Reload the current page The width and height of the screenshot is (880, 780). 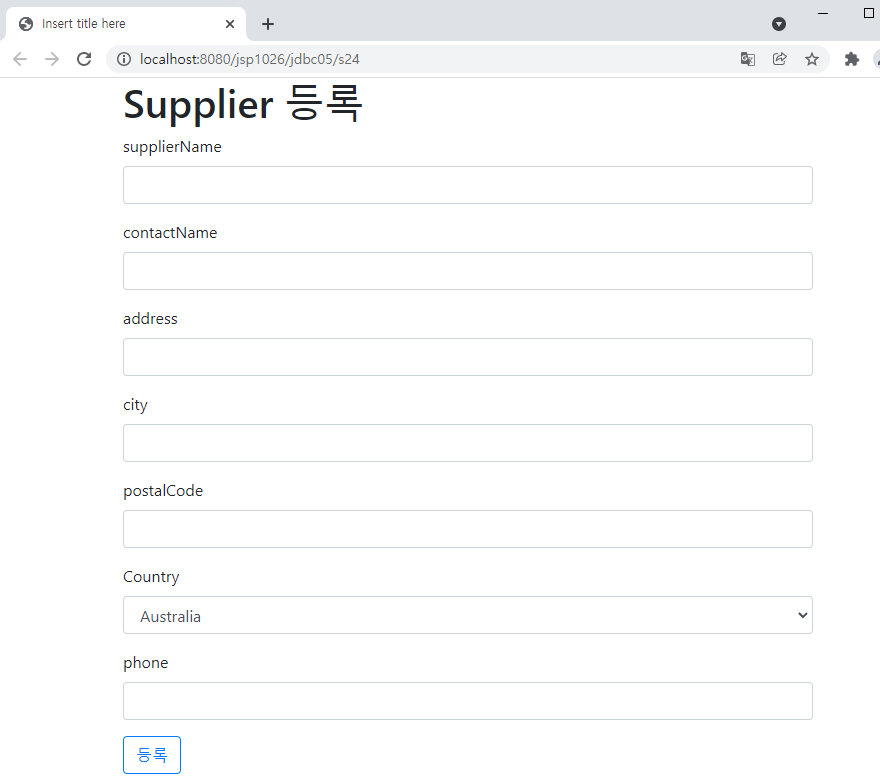[84, 59]
